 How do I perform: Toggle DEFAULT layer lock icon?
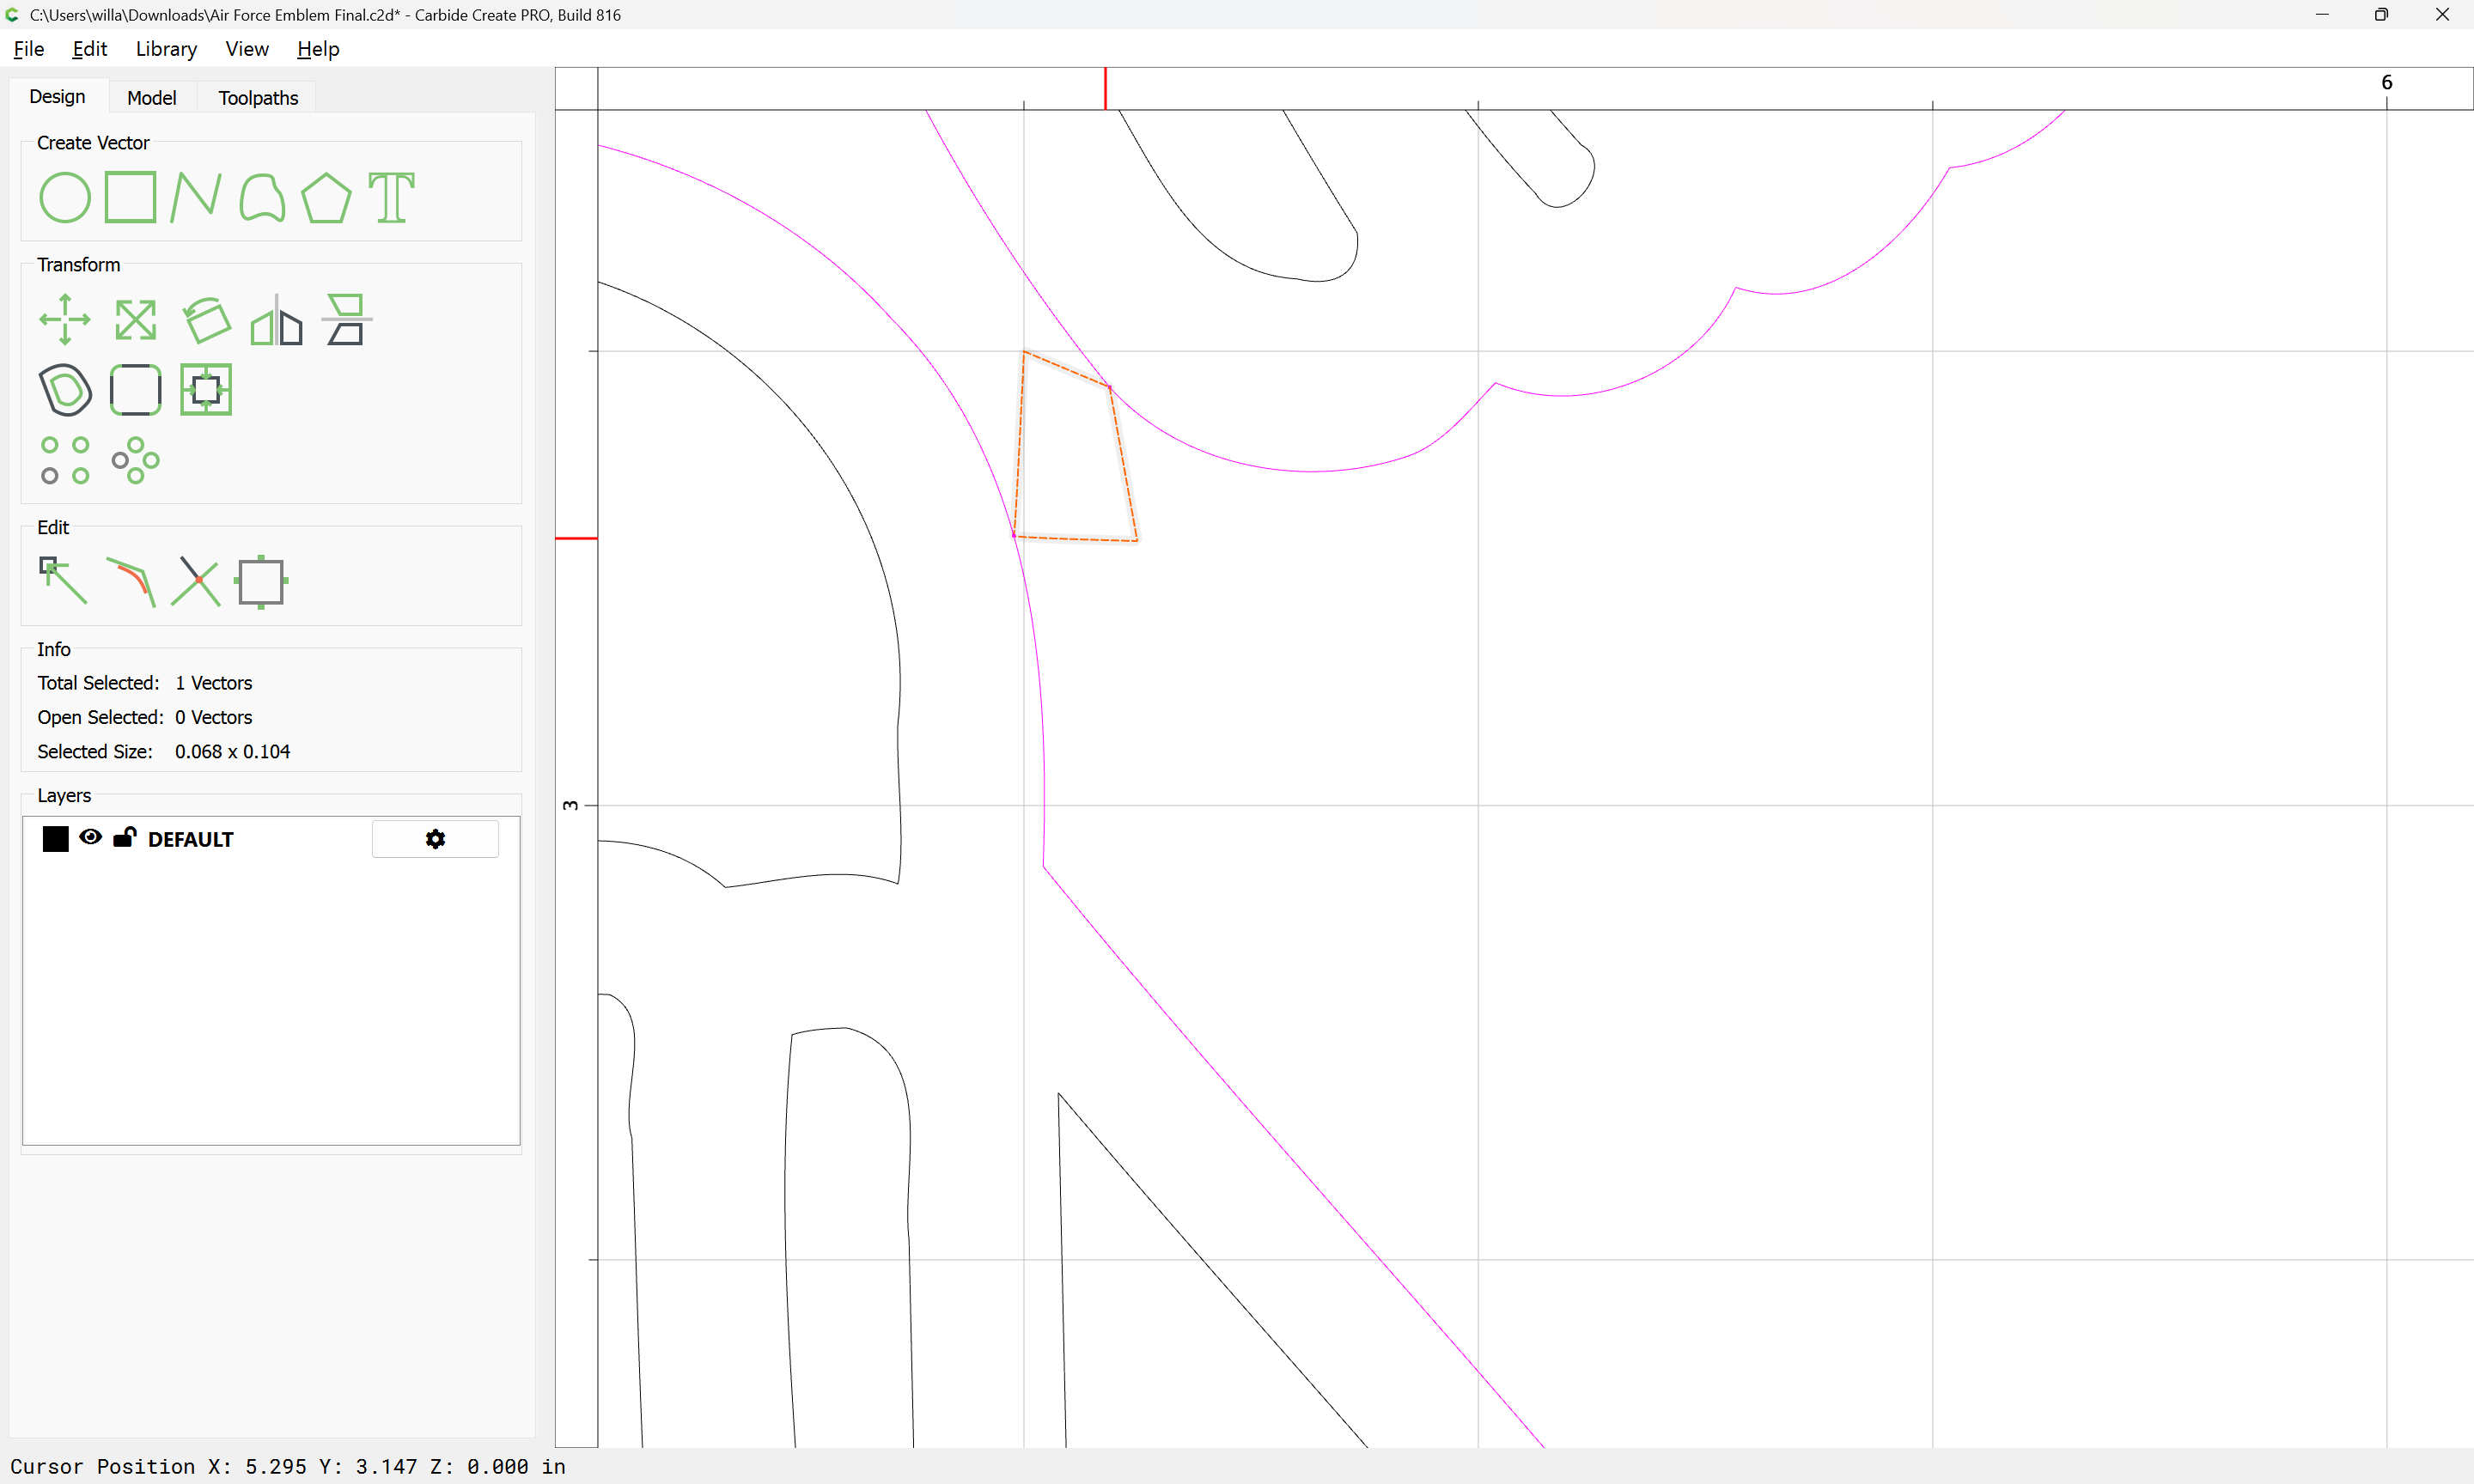pos(124,838)
